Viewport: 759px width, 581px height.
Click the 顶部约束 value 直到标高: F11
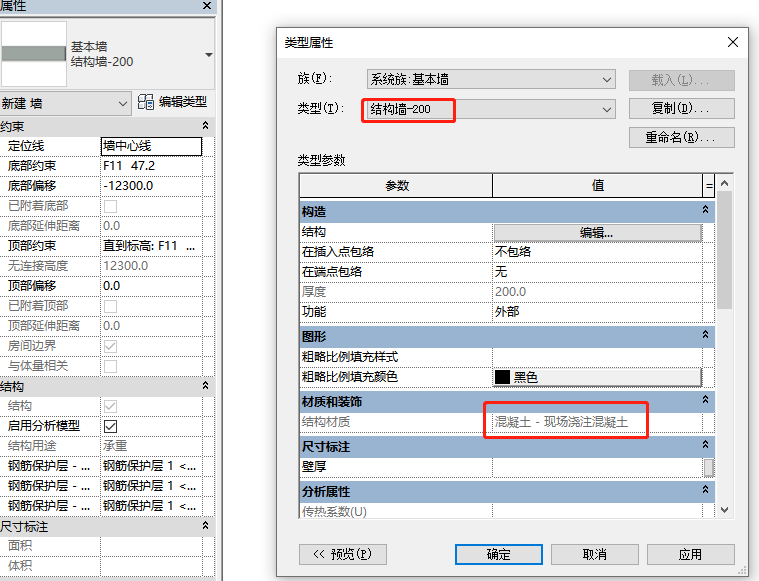click(151, 246)
